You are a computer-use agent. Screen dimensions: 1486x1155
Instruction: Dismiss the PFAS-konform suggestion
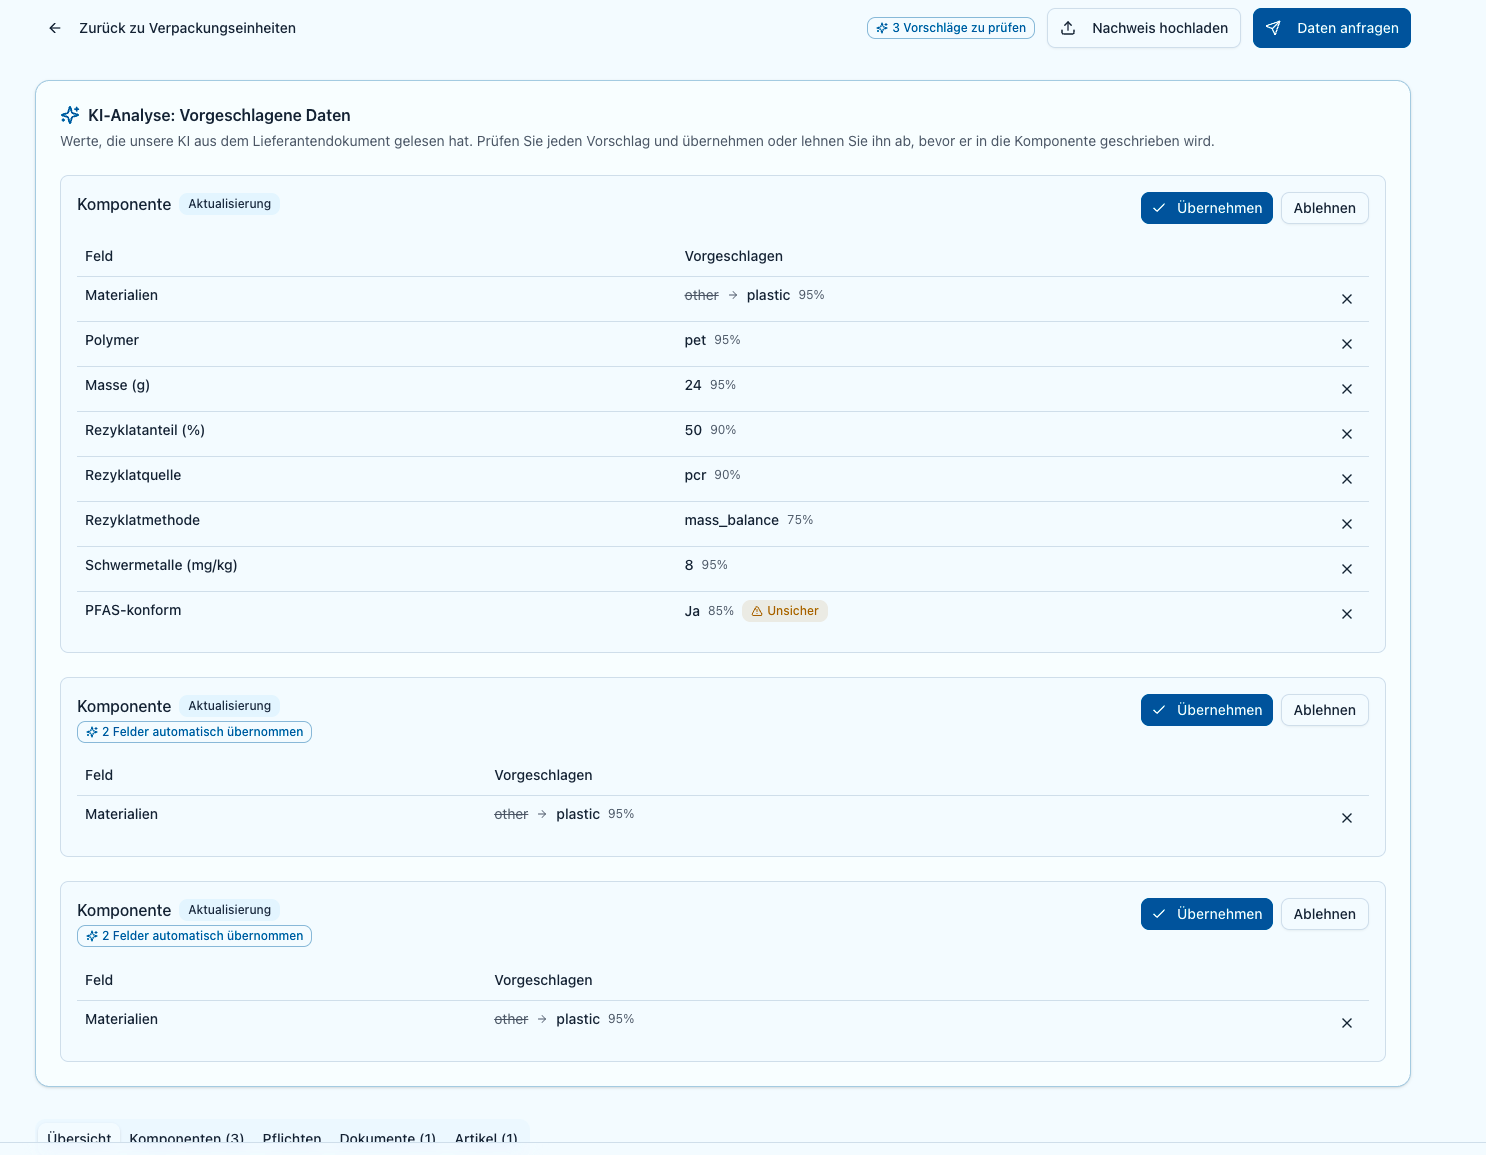(x=1347, y=614)
